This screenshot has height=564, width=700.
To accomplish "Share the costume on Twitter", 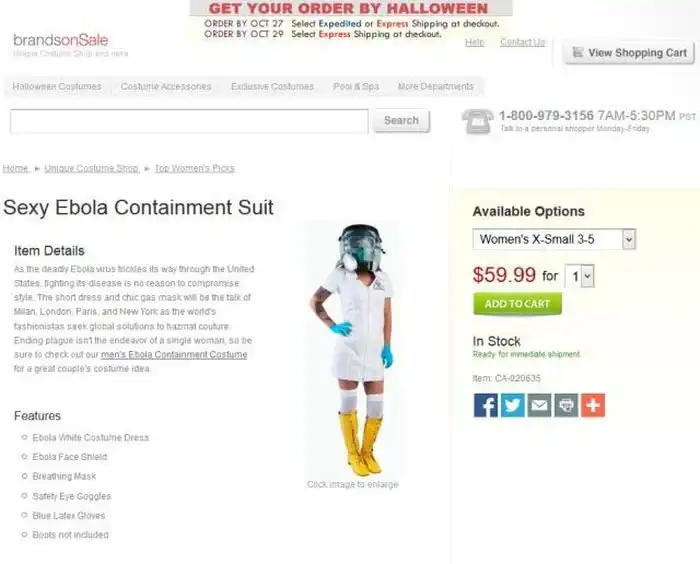I will (512, 405).
